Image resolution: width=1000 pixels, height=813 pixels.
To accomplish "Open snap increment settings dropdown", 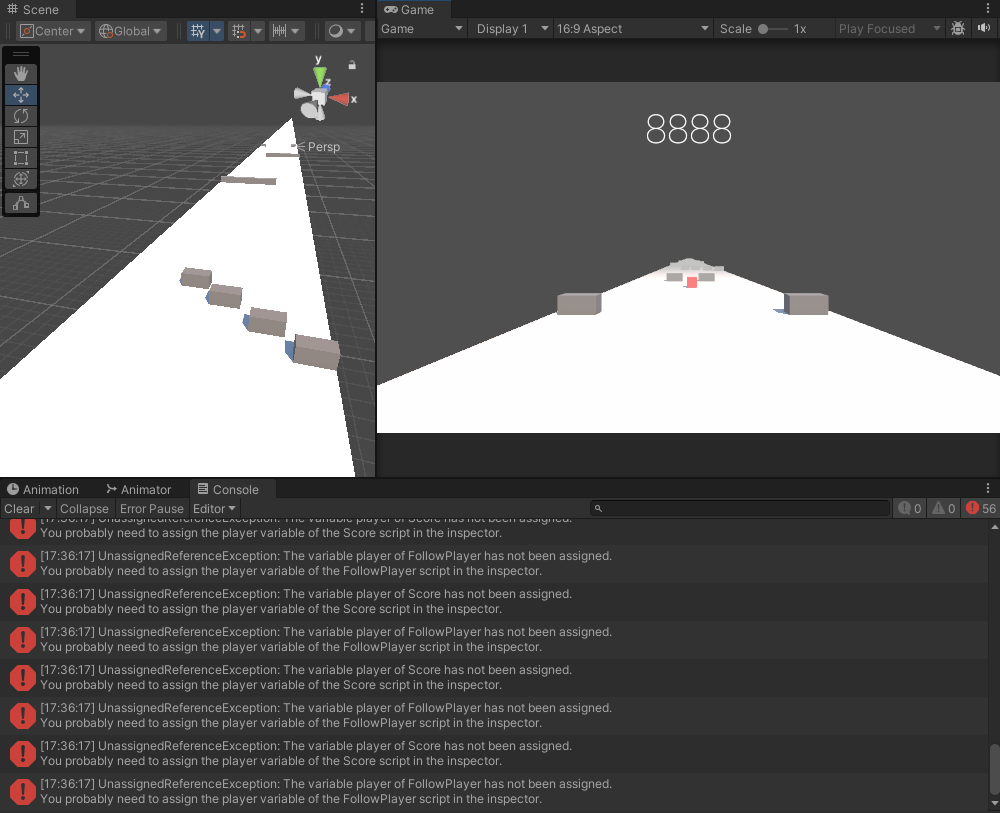I will pos(285,31).
